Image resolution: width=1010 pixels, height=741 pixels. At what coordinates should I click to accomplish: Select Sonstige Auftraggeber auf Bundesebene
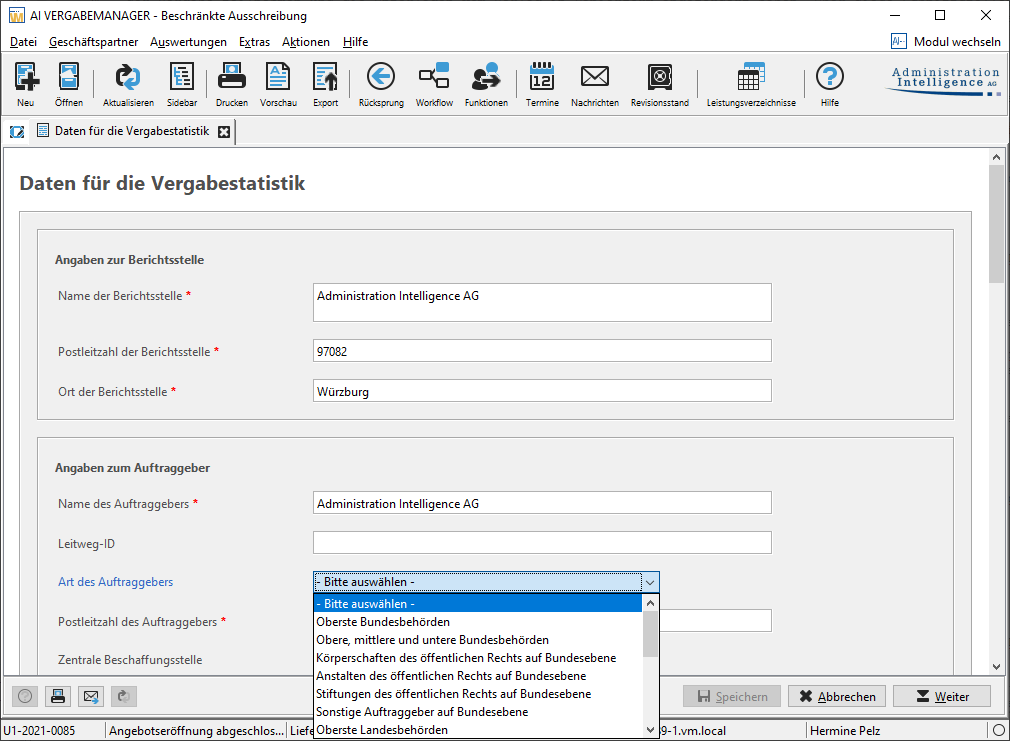(478, 712)
